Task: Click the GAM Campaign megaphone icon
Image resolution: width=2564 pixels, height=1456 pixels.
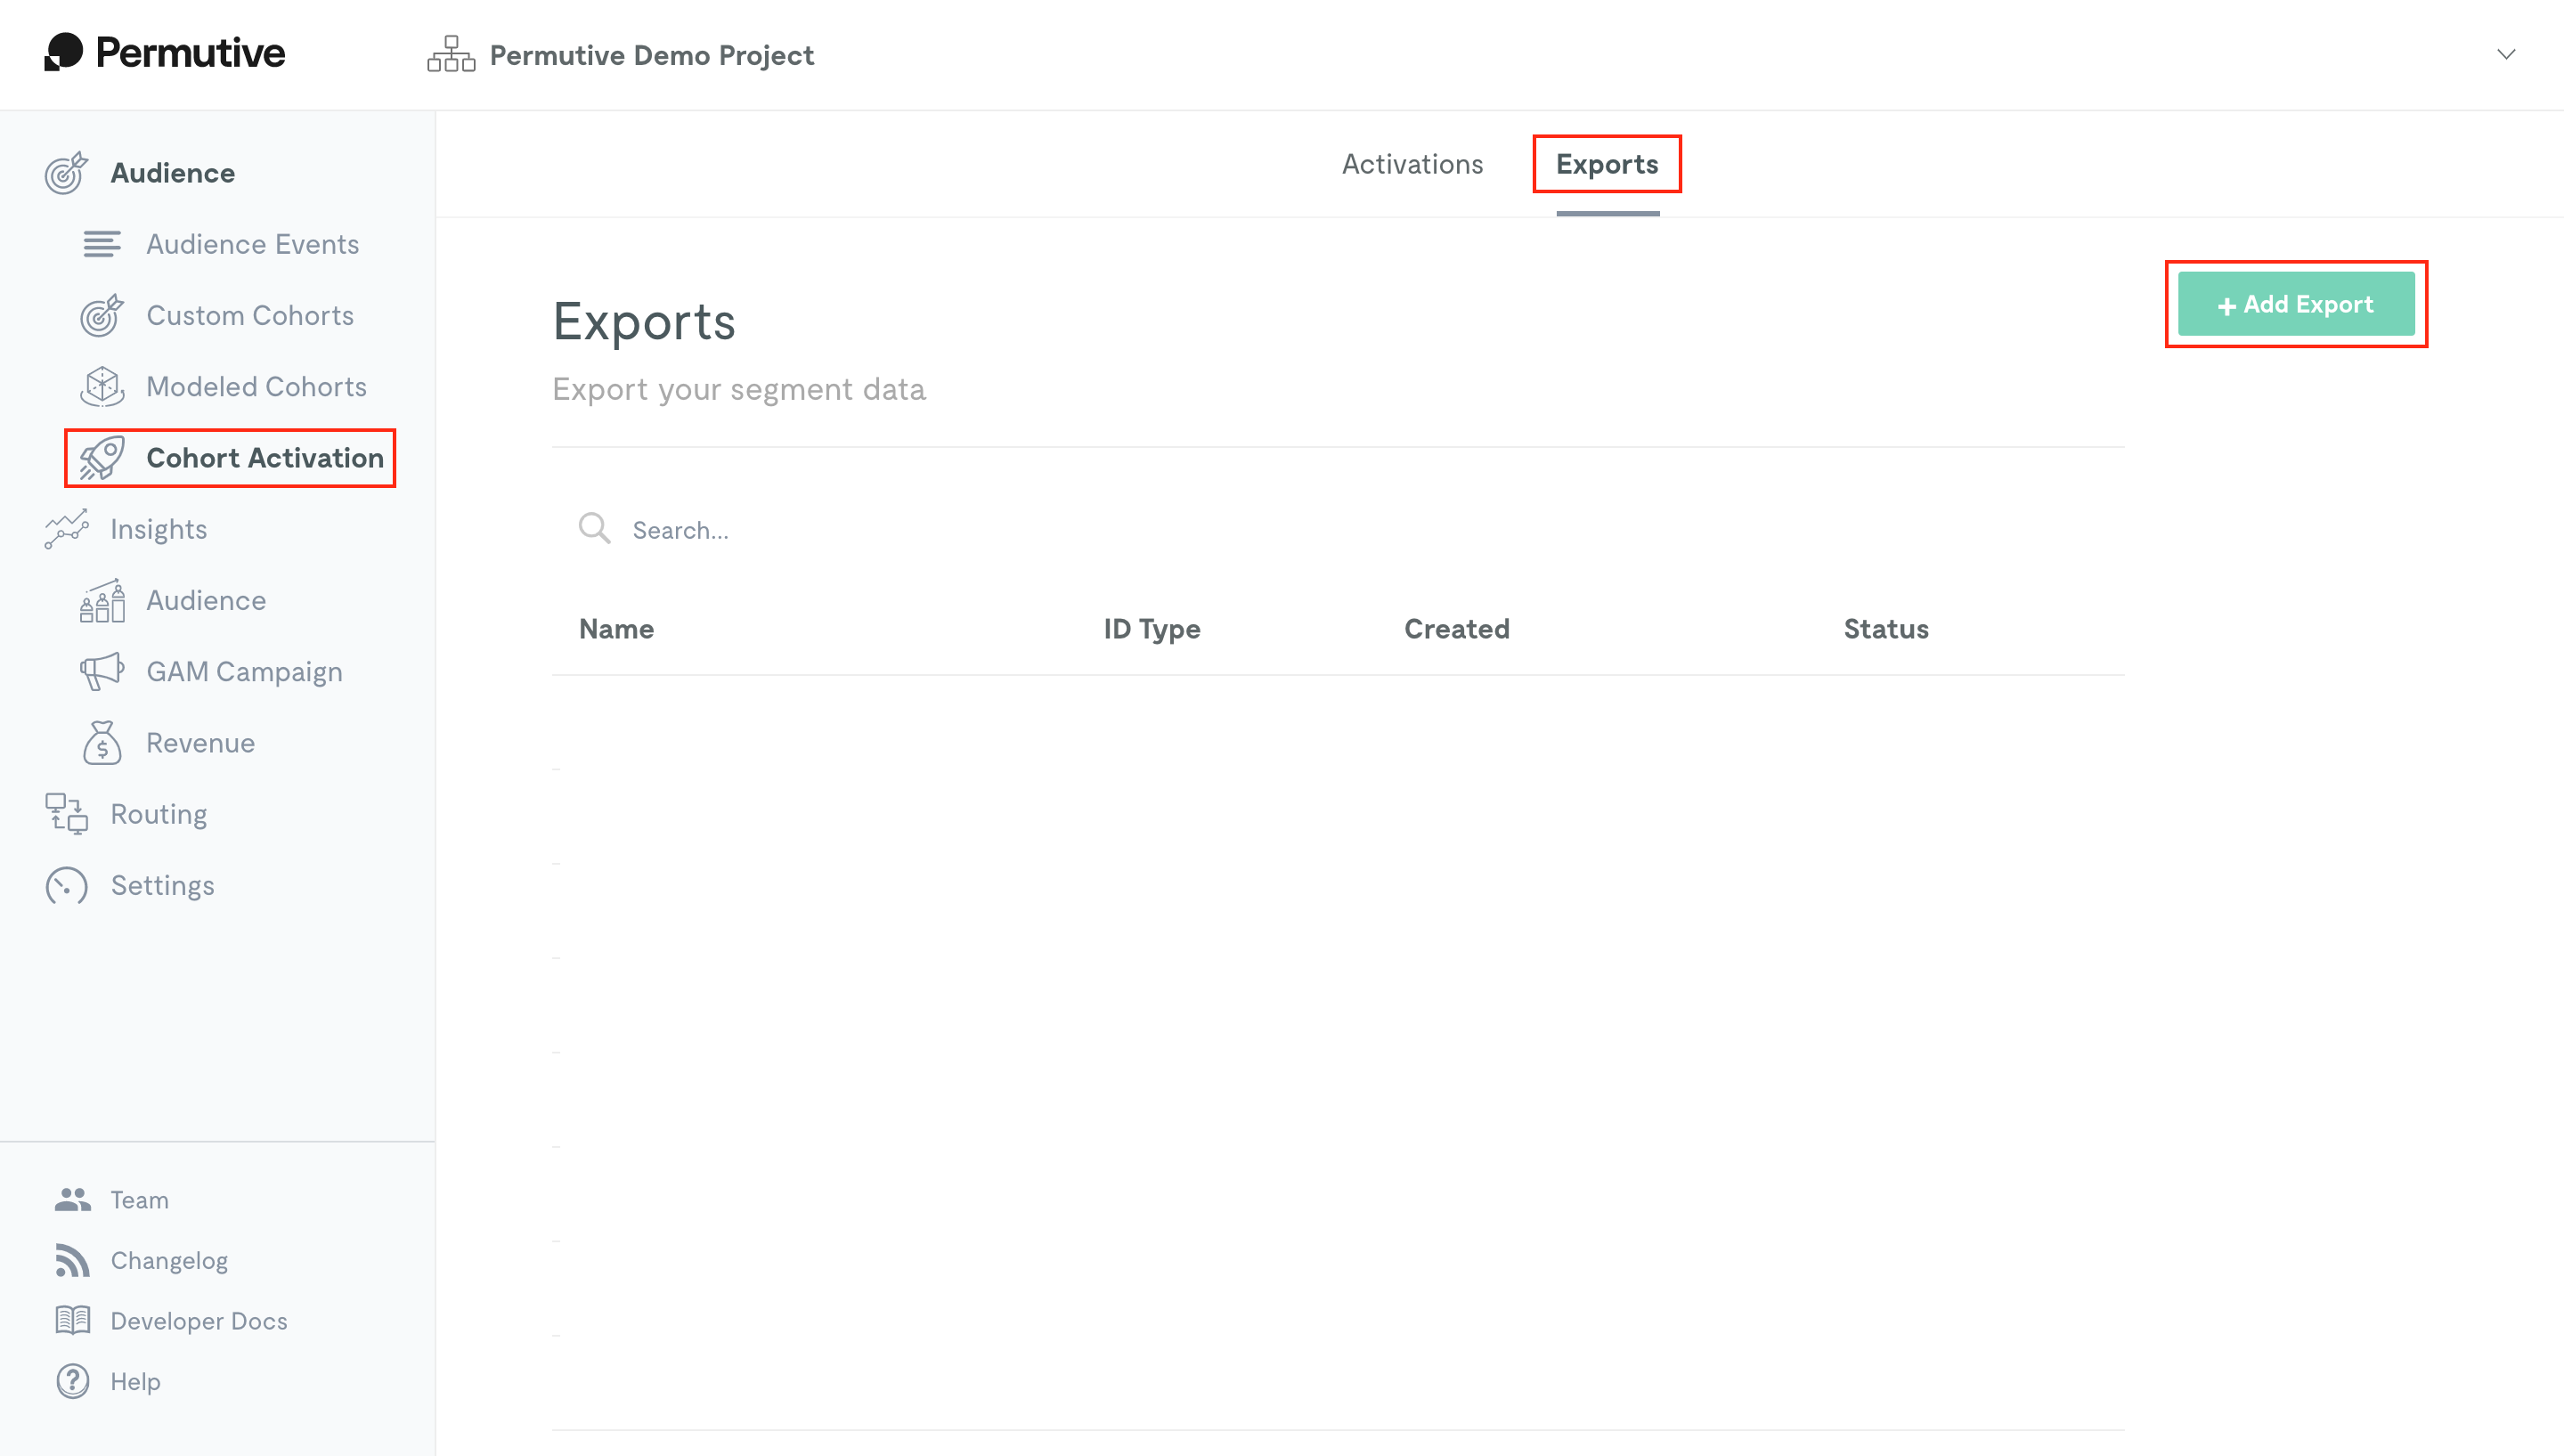Action: click(x=102, y=671)
